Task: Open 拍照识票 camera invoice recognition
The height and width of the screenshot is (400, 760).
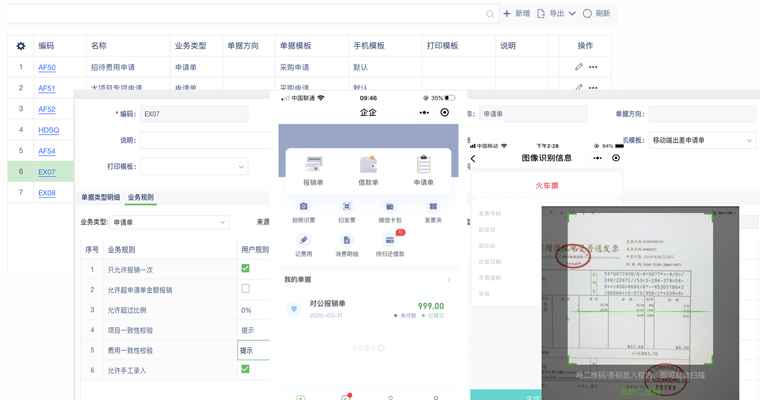Action: 303,208
